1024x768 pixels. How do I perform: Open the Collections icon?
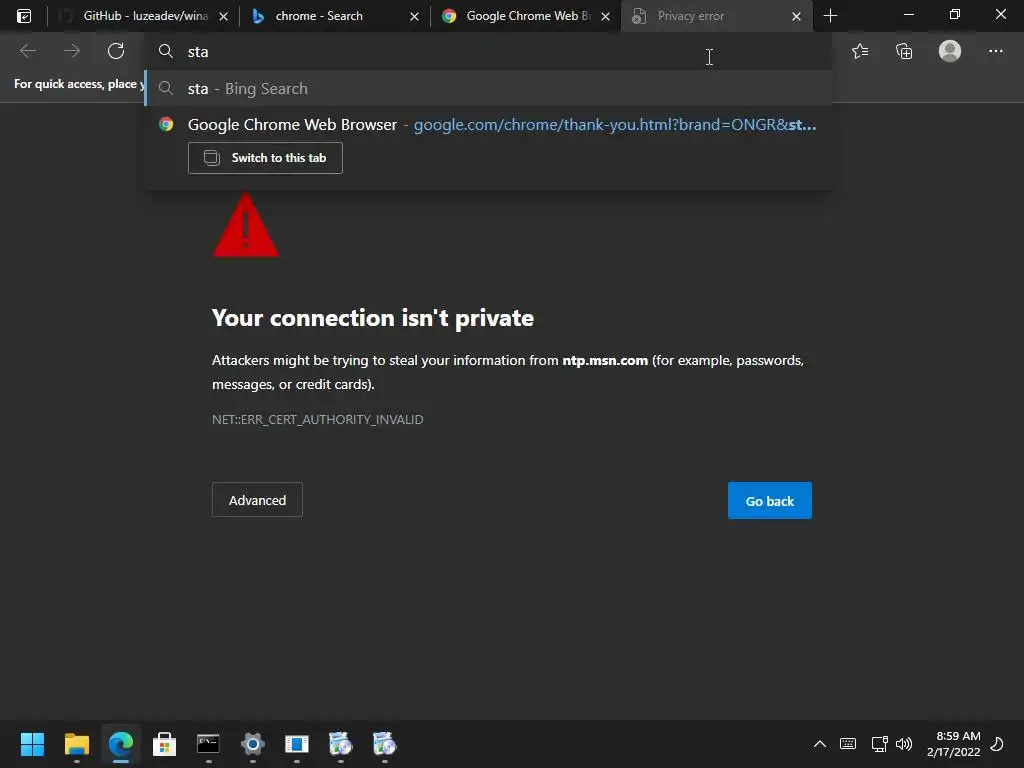[x=904, y=51]
